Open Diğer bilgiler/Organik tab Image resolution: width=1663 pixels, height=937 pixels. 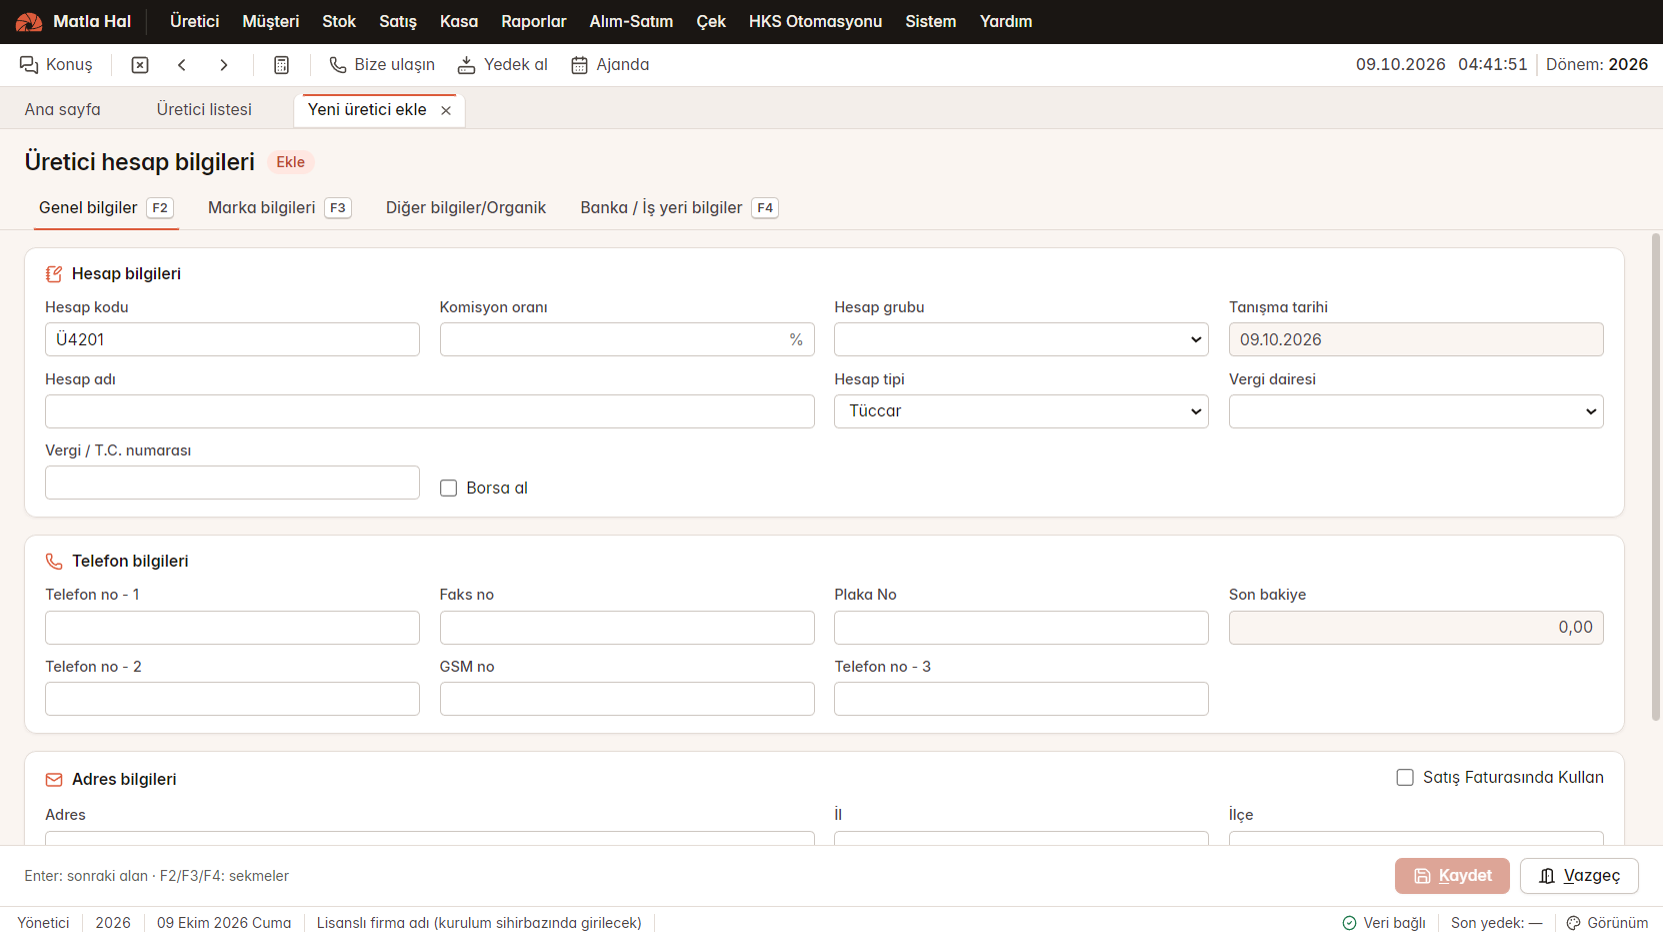click(x=466, y=208)
